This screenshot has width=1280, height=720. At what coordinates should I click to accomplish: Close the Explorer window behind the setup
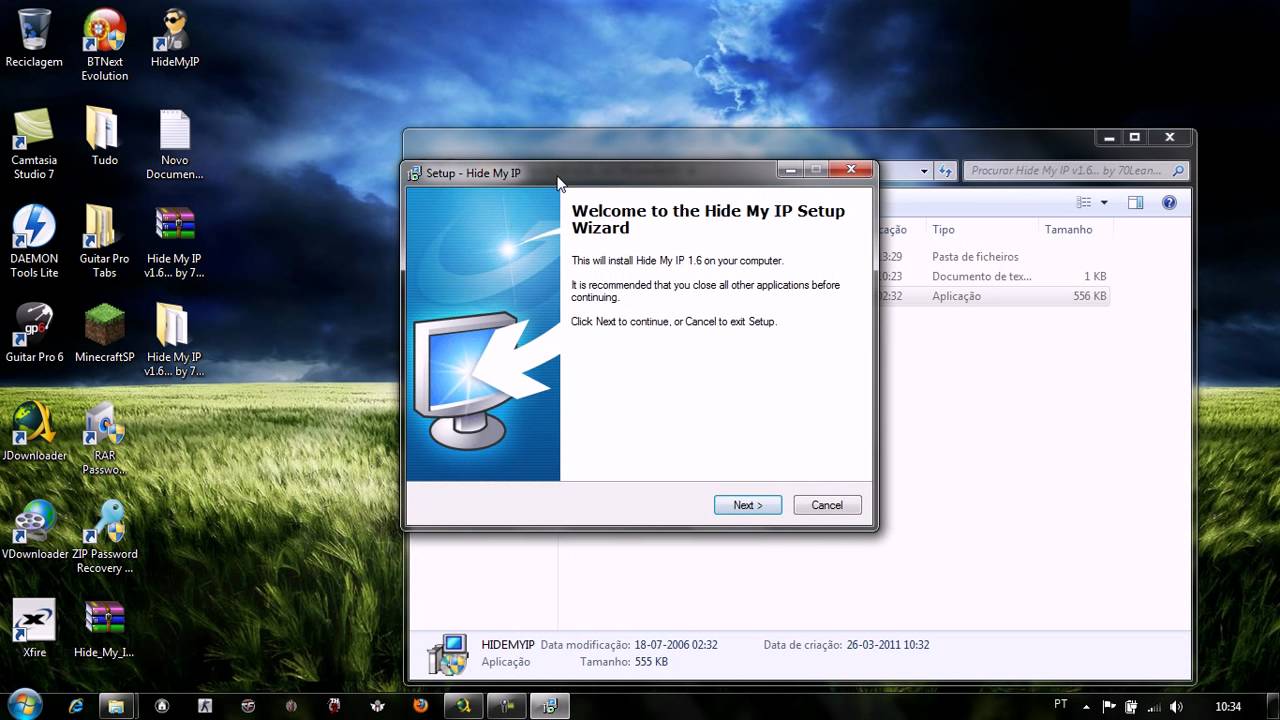click(1169, 137)
